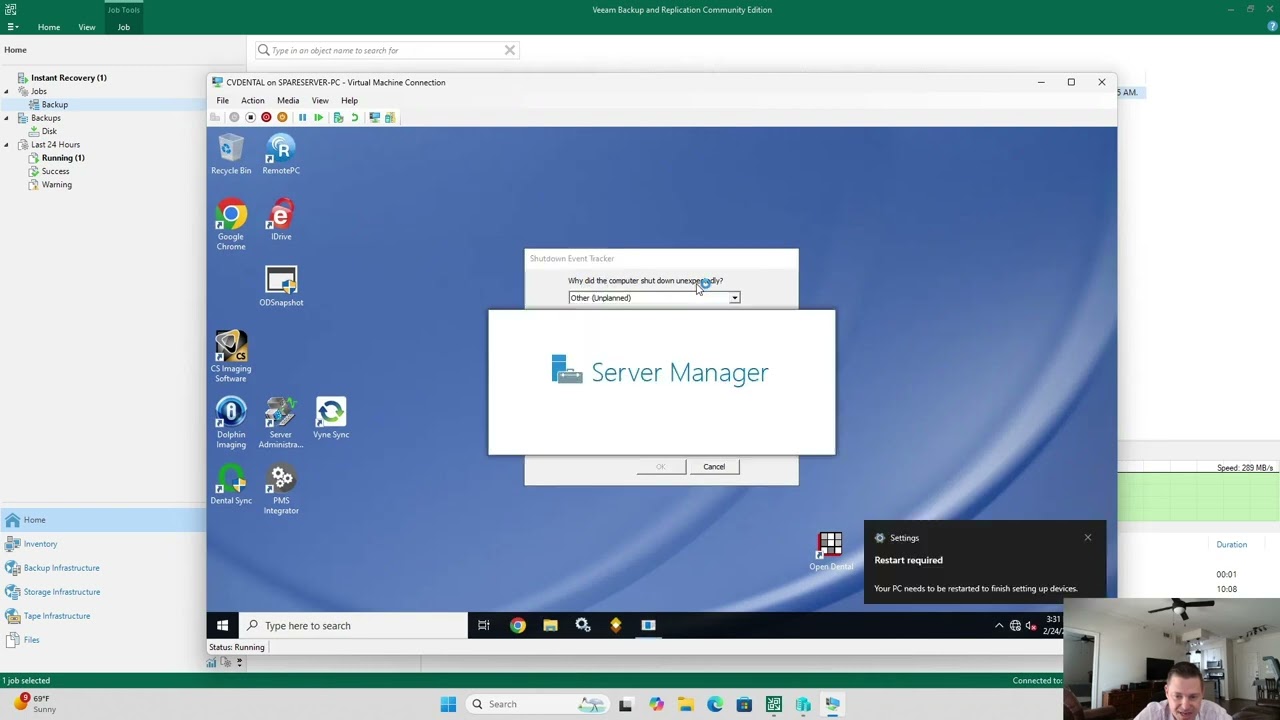Click Cancel in Shutdown Event Tracker
This screenshot has height=720, width=1280.
tap(714, 467)
